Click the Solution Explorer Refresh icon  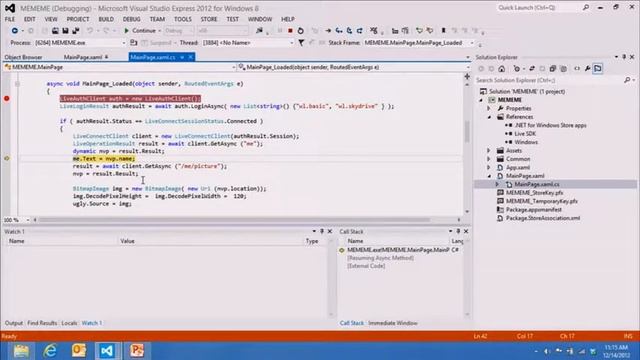click(532, 69)
